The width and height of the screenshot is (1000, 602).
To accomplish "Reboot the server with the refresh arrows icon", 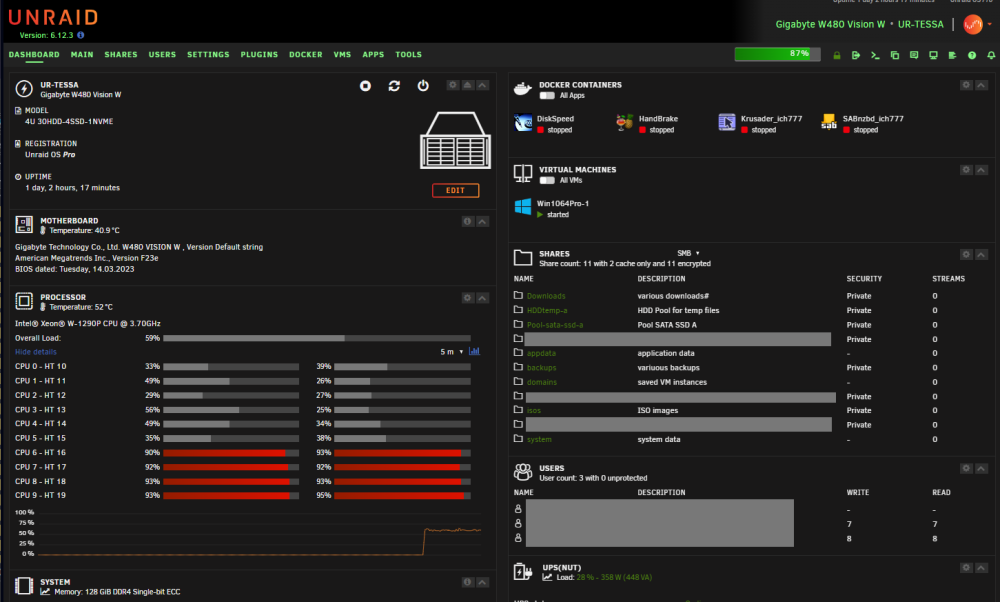I will tap(394, 85).
